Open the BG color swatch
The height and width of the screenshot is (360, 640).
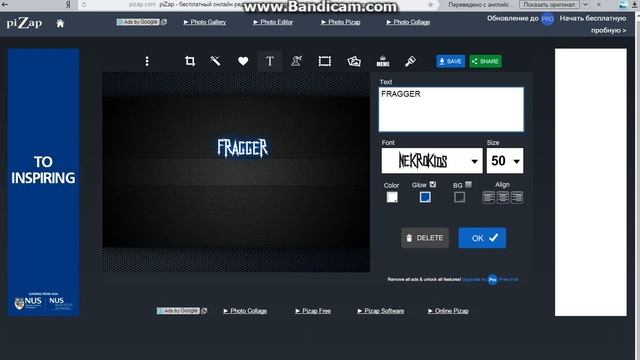point(460,197)
